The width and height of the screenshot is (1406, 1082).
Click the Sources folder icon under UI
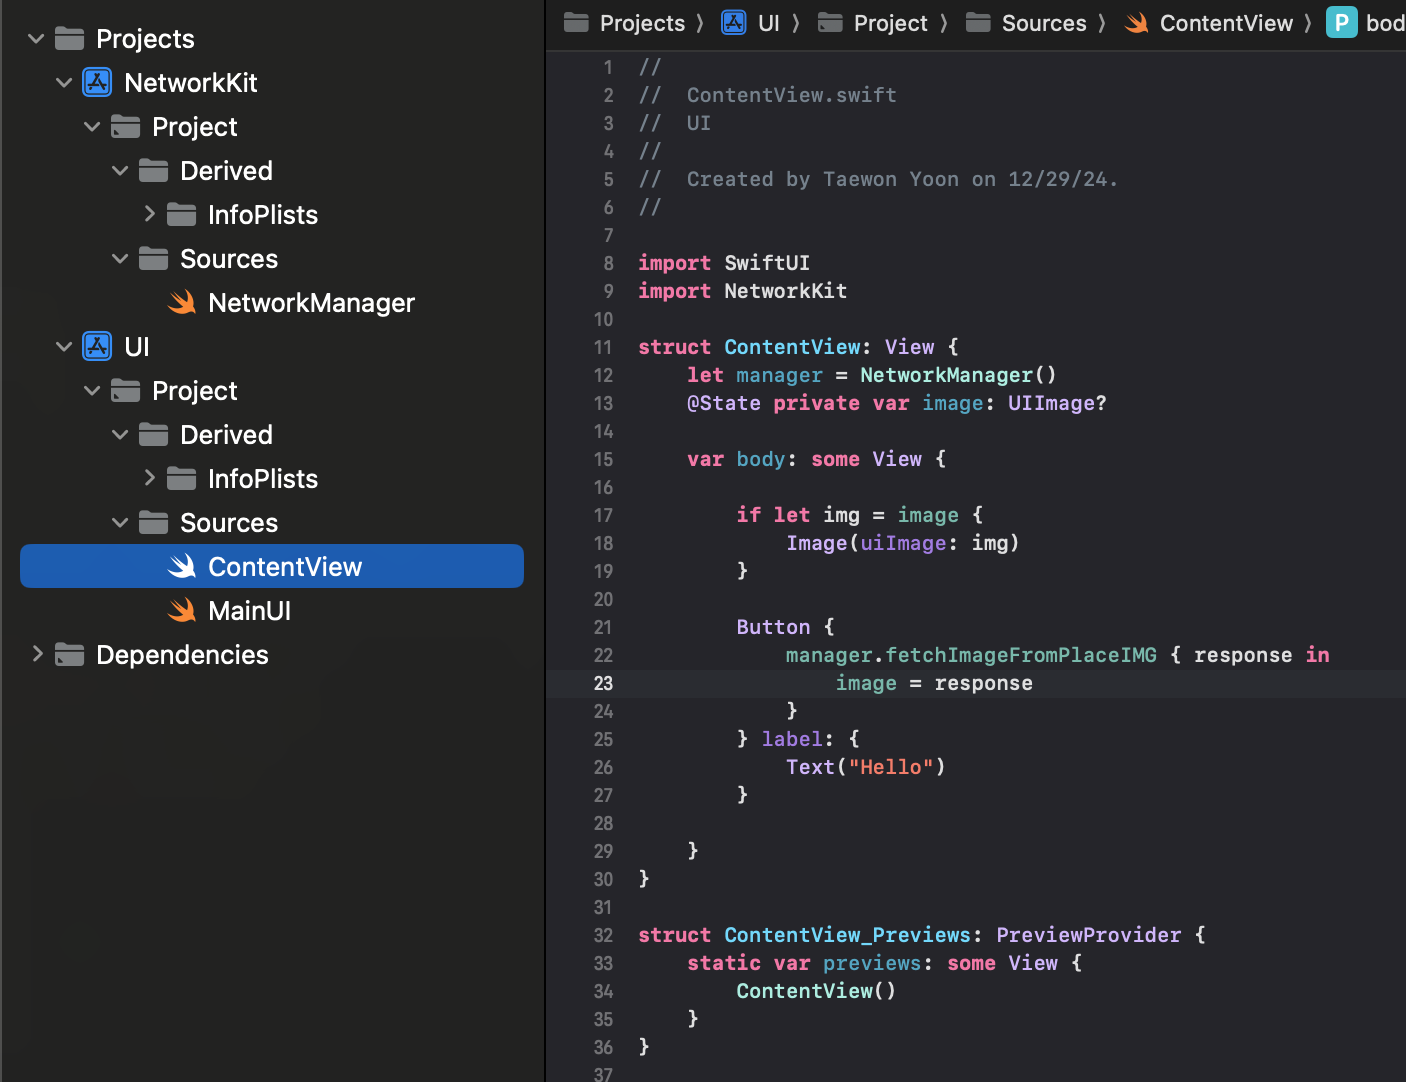[153, 523]
